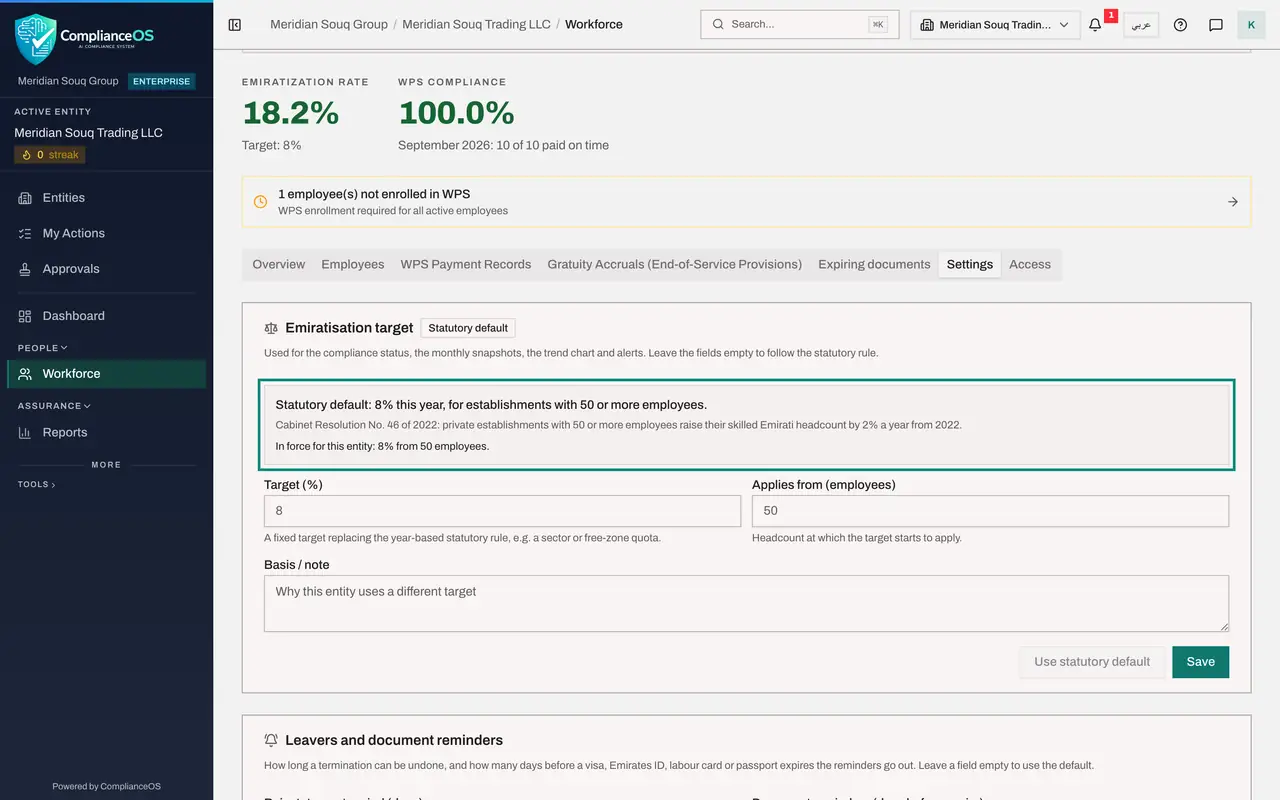Switch language to Arabic
Image resolution: width=1280 pixels, height=800 pixels.
click(x=1141, y=25)
